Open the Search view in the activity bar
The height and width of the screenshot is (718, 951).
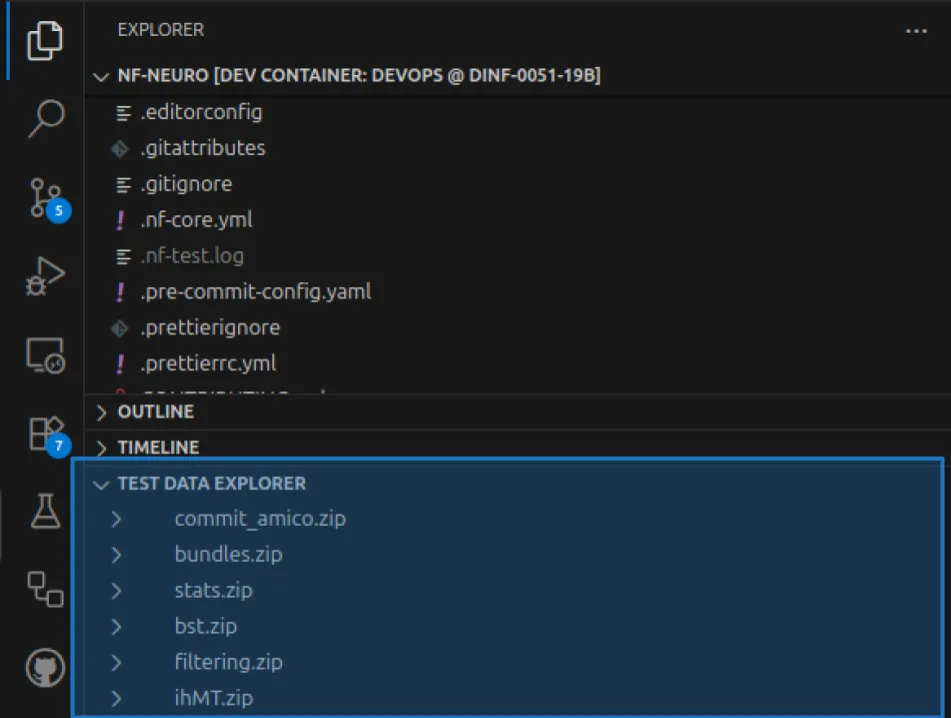pyautogui.click(x=40, y=118)
